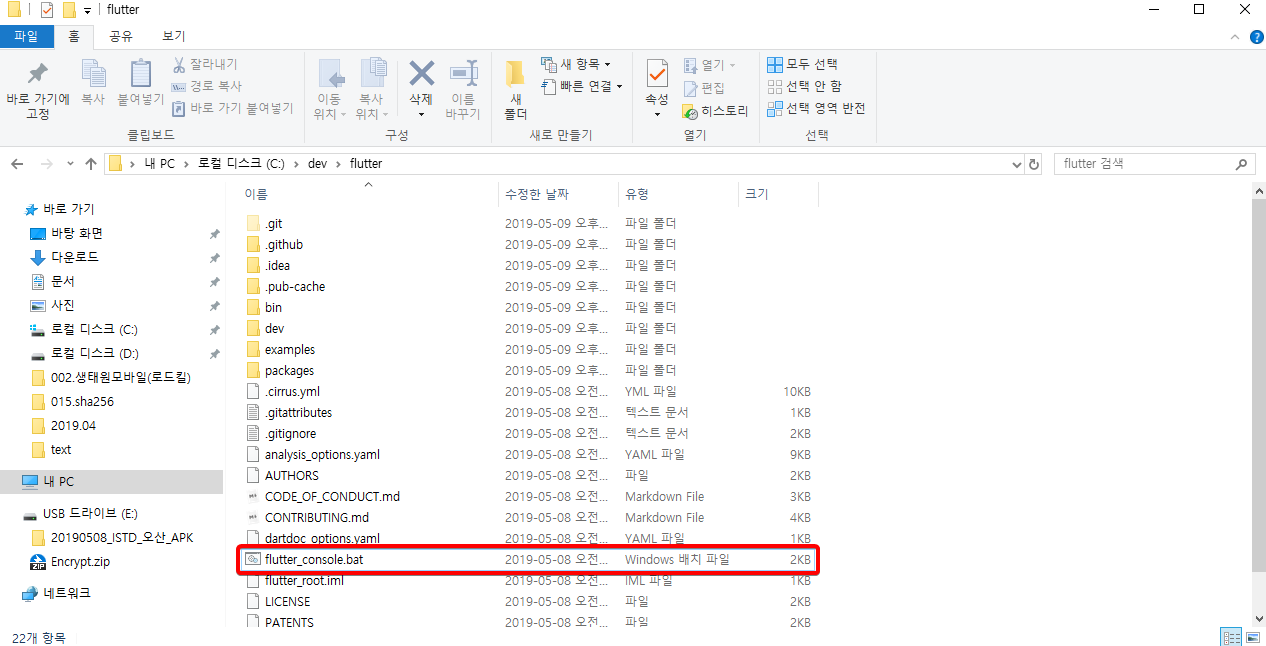Click the Back navigation arrow
The image size is (1266, 646).
[x=18, y=164]
